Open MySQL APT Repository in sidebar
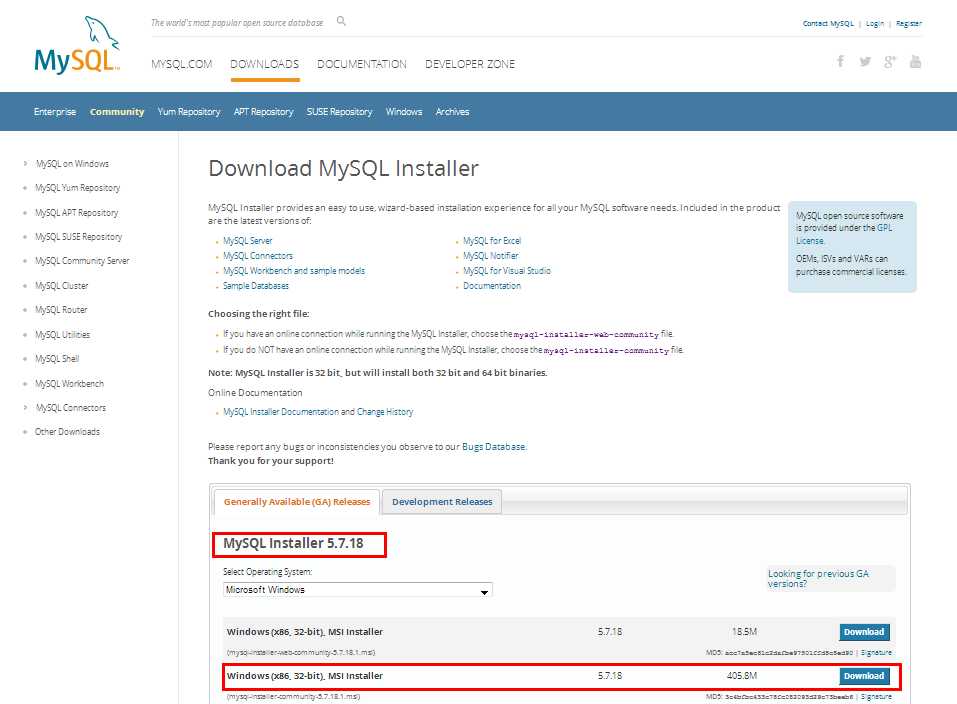Image resolution: width=957 pixels, height=704 pixels. pyautogui.click(x=77, y=212)
